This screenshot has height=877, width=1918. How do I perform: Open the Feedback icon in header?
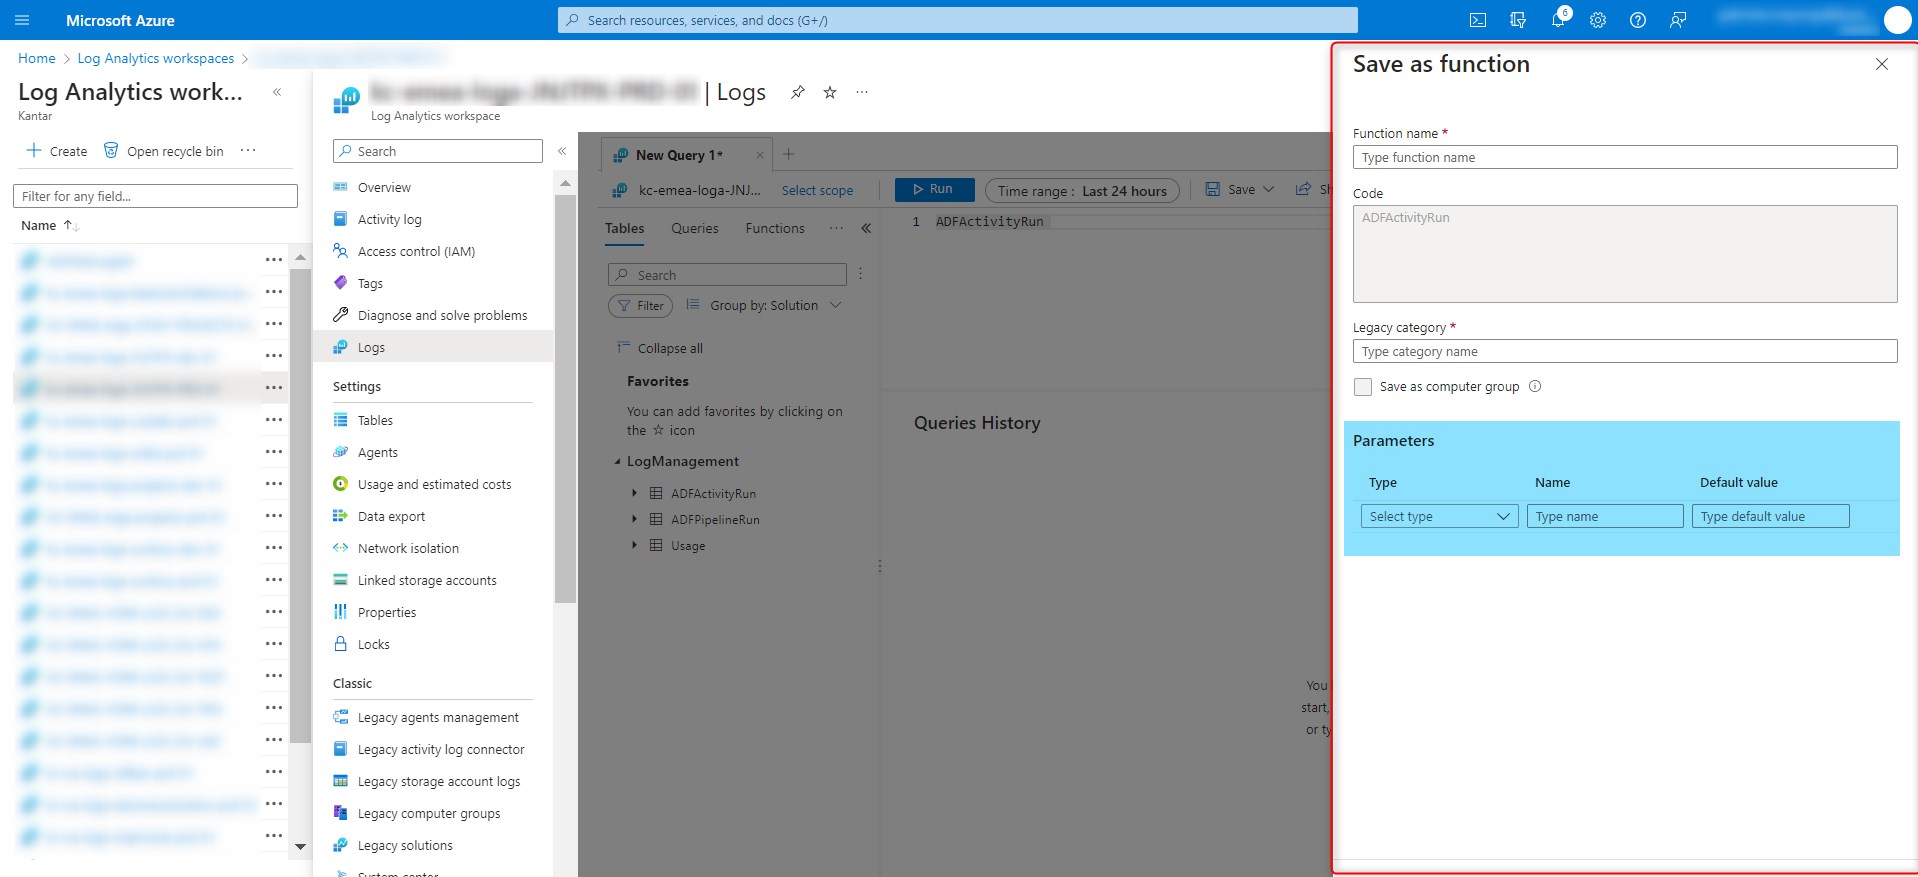pyautogui.click(x=1678, y=20)
